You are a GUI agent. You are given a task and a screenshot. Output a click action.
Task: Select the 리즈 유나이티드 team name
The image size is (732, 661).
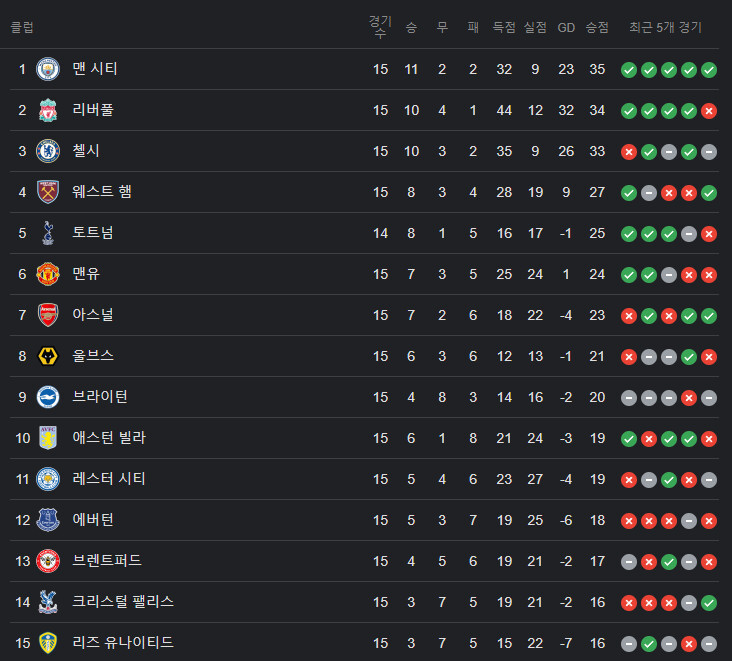[x=123, y=642]
